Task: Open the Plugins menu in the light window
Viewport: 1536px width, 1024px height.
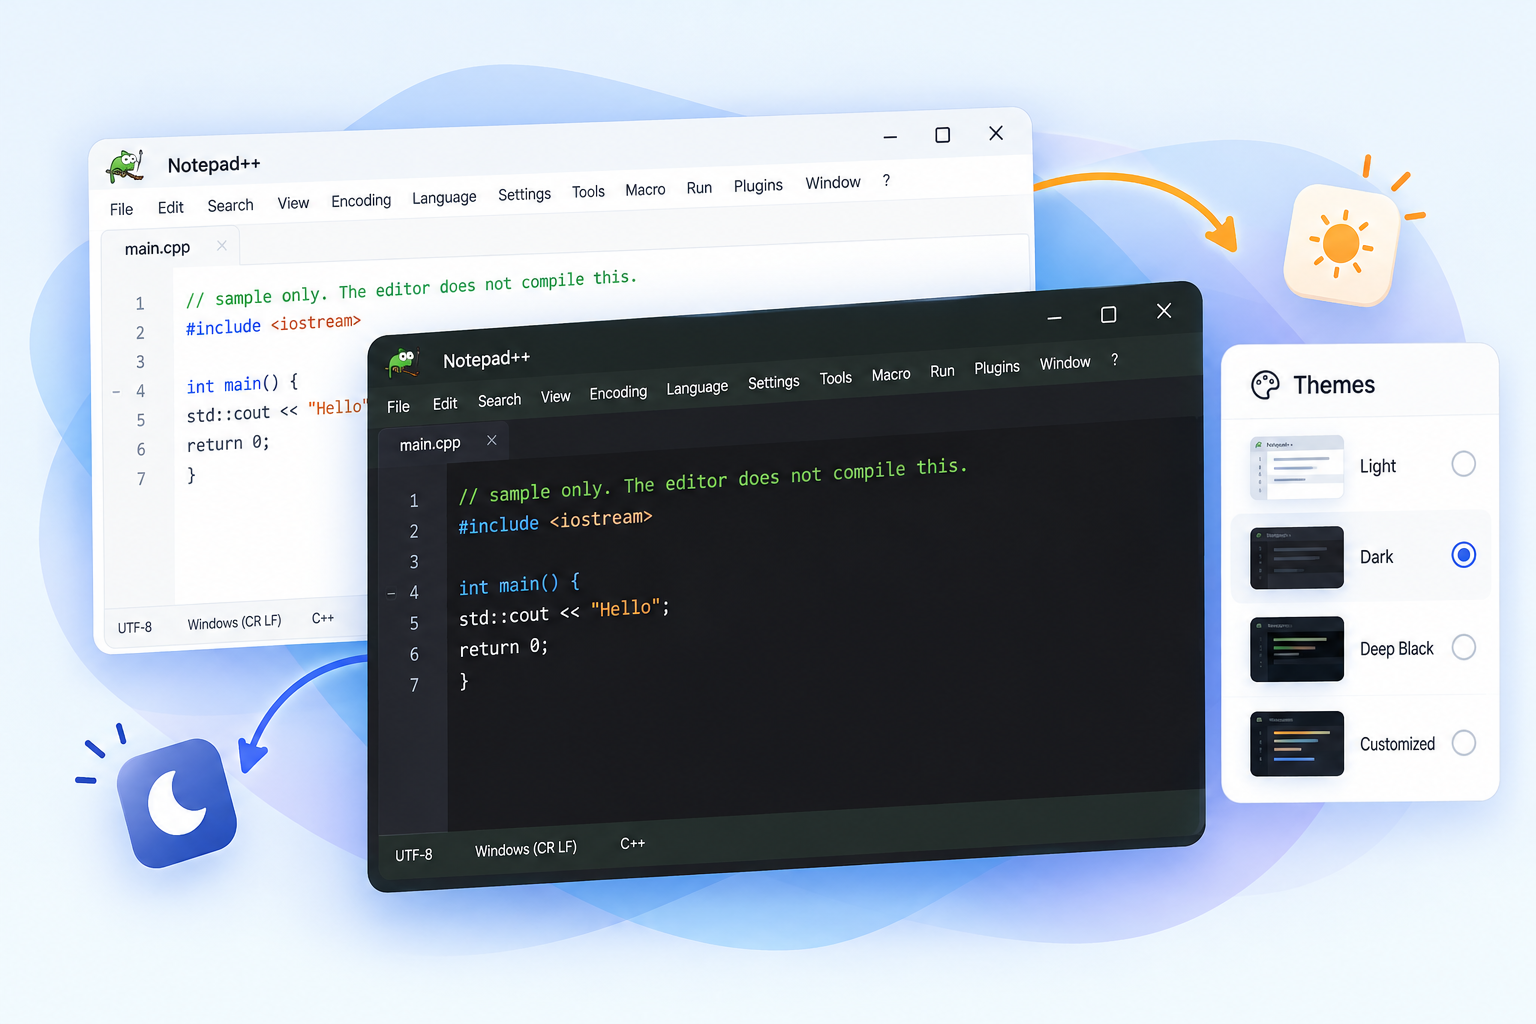Action: click(x=758, y=186)
